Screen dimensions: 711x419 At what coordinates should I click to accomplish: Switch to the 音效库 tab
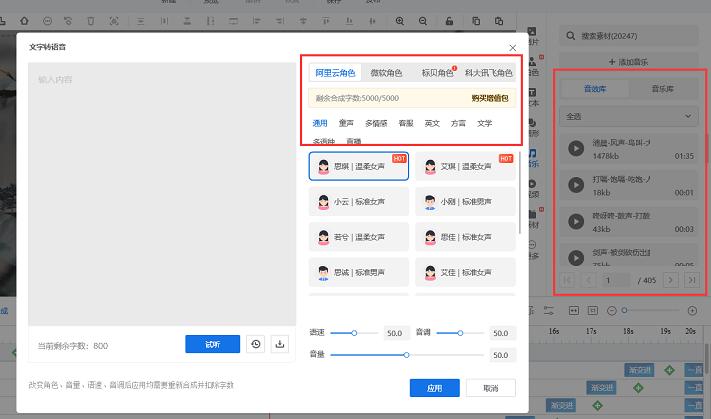594,89
